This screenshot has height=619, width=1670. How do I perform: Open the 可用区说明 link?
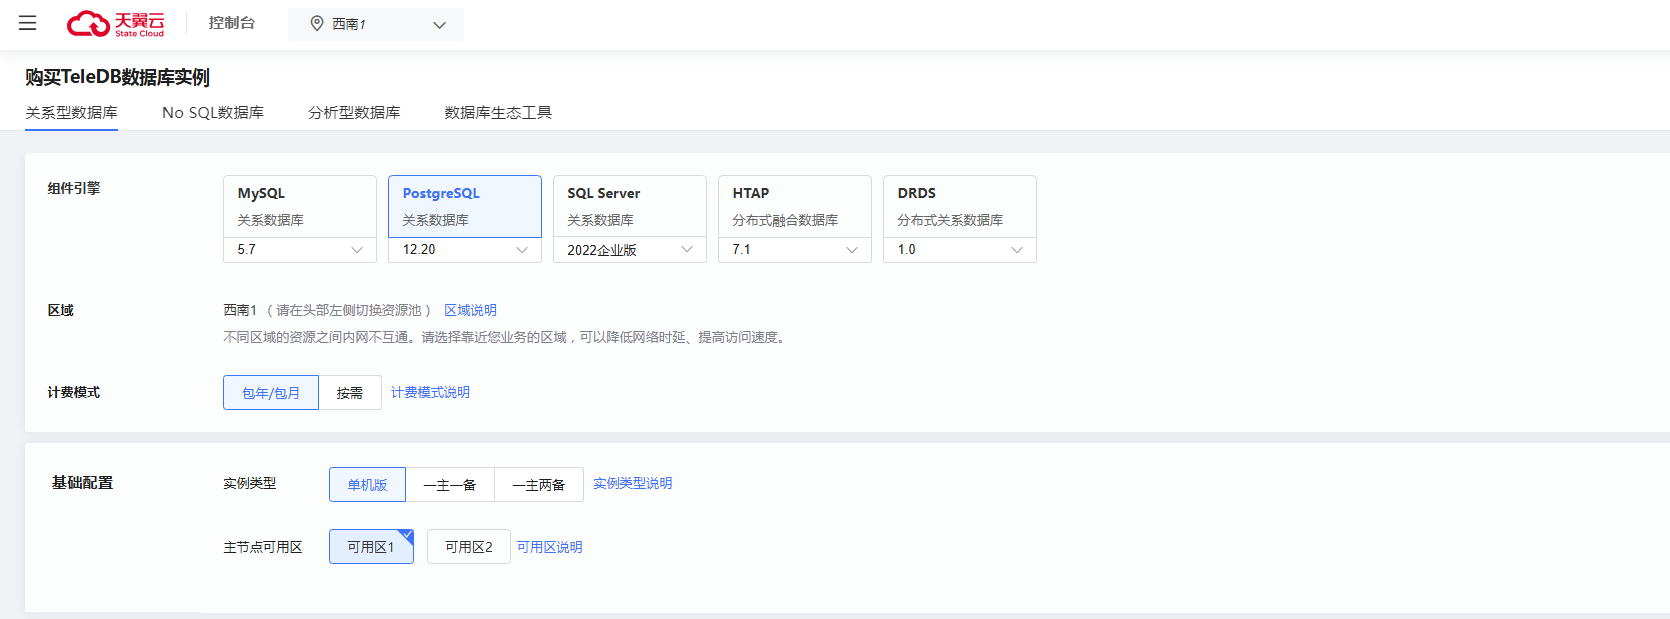(550, 547)
